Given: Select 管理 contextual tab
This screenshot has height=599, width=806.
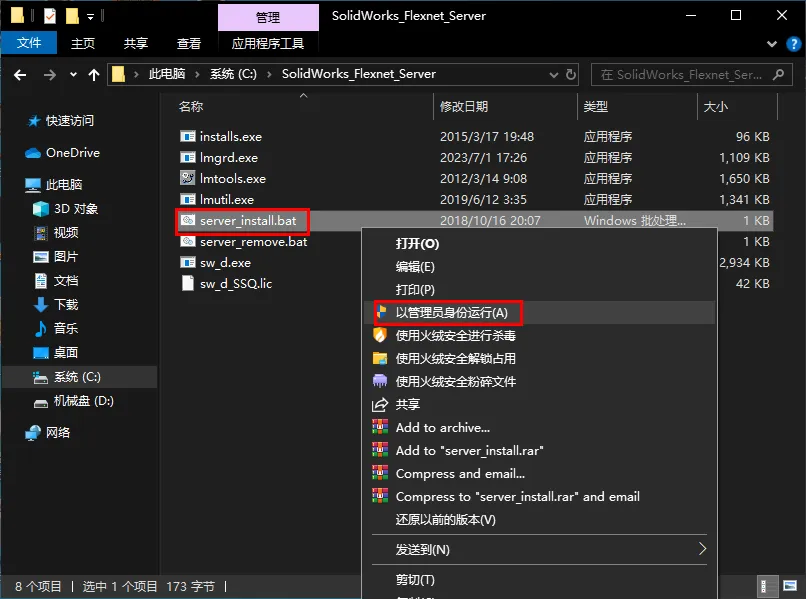Looking at the screenshot, I should tap(268, 17).
